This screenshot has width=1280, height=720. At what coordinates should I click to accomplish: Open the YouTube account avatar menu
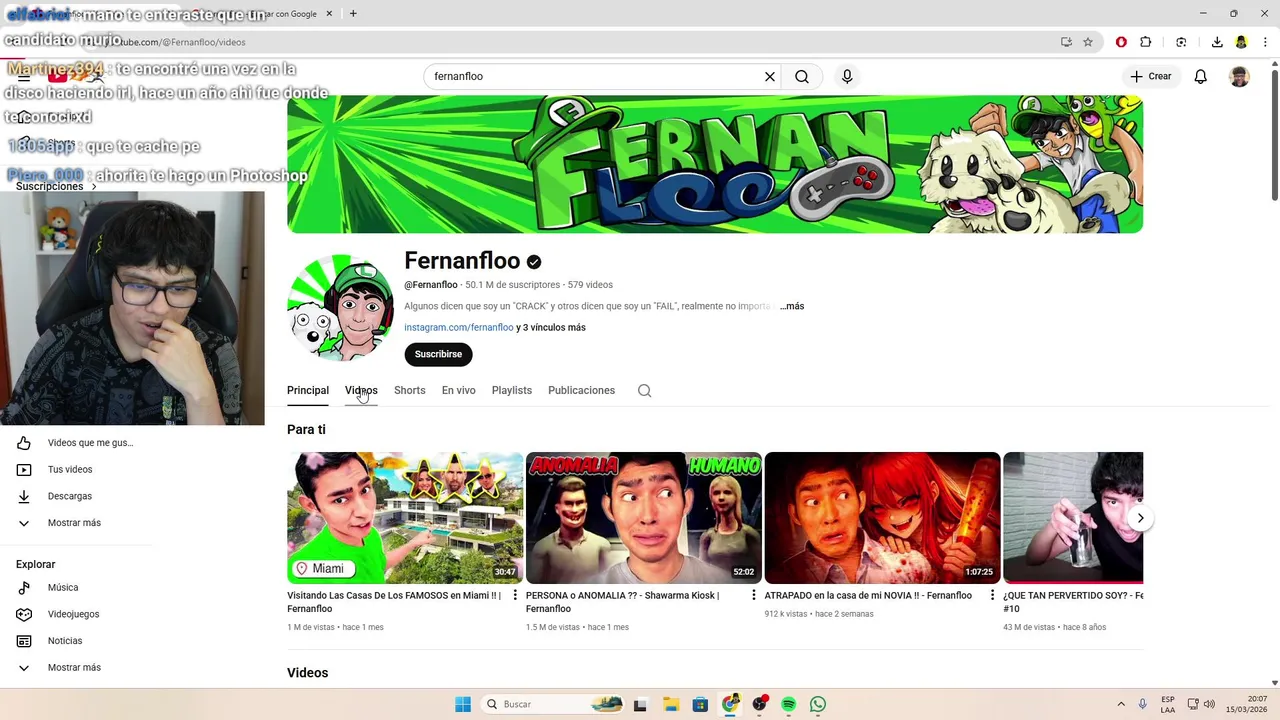tap(1239, 76)
